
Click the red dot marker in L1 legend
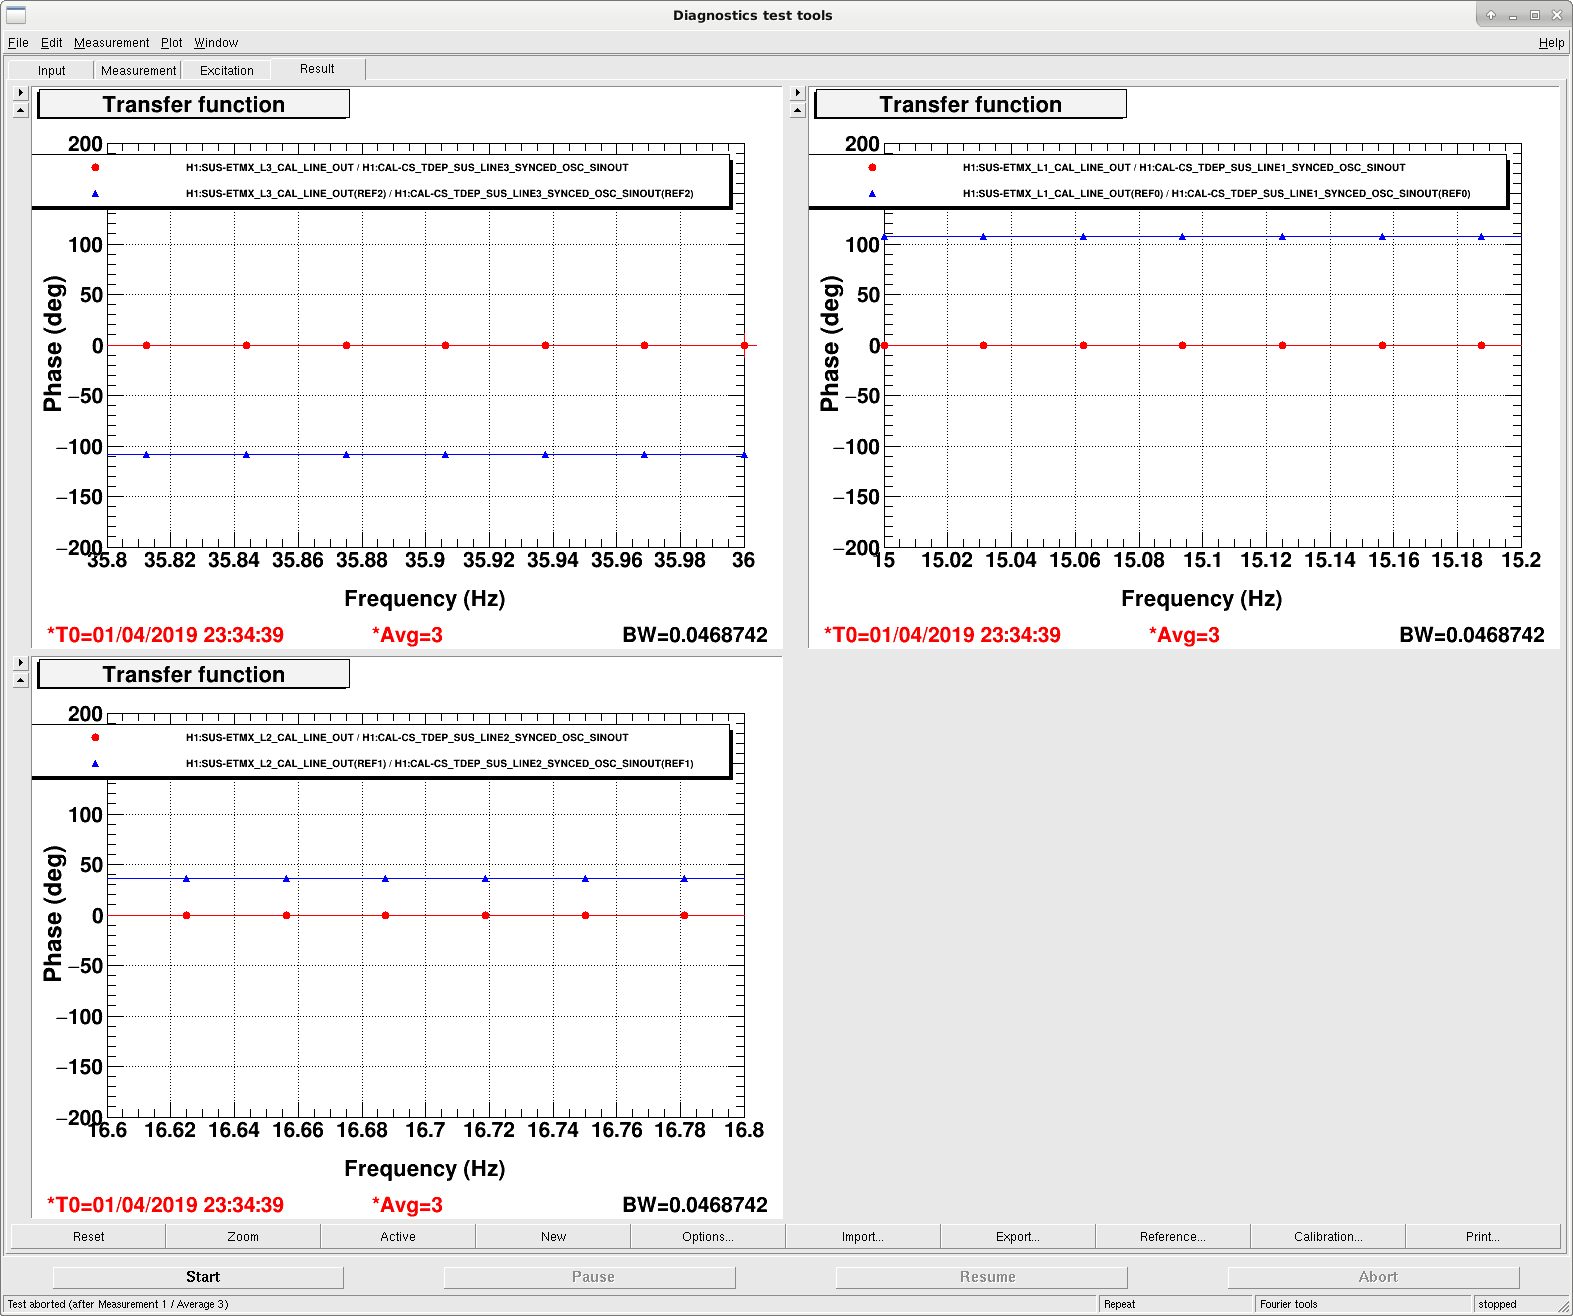point(872,168)
